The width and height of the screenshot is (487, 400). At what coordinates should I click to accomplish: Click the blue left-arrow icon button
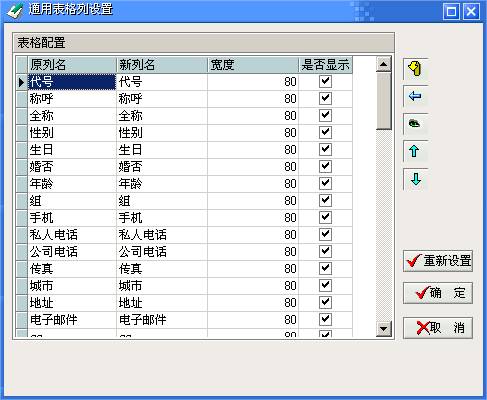pyautogui.click(x=415, y=97)
